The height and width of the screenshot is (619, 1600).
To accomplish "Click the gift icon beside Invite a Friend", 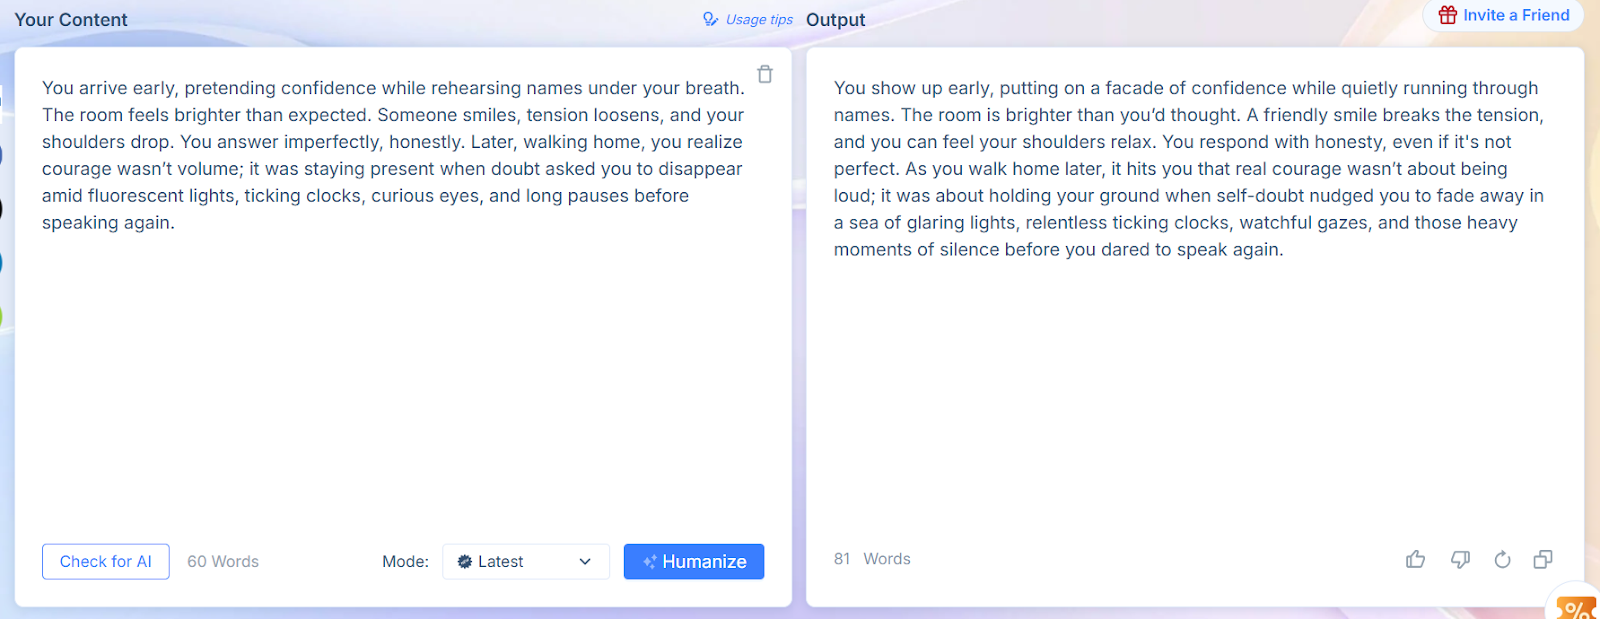I will (x=1447, y=15).
